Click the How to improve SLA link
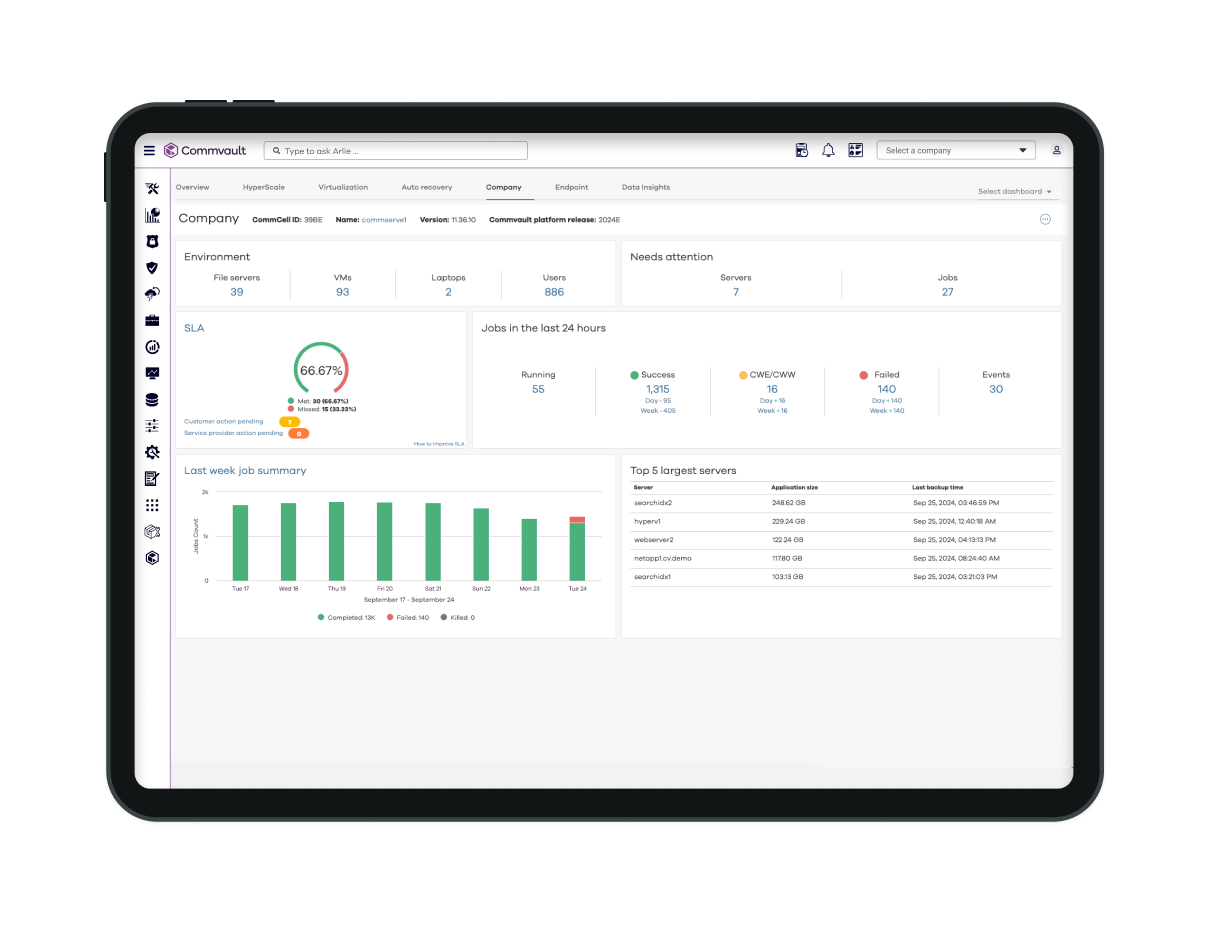Screen dimensions: 1208x929 439,443
